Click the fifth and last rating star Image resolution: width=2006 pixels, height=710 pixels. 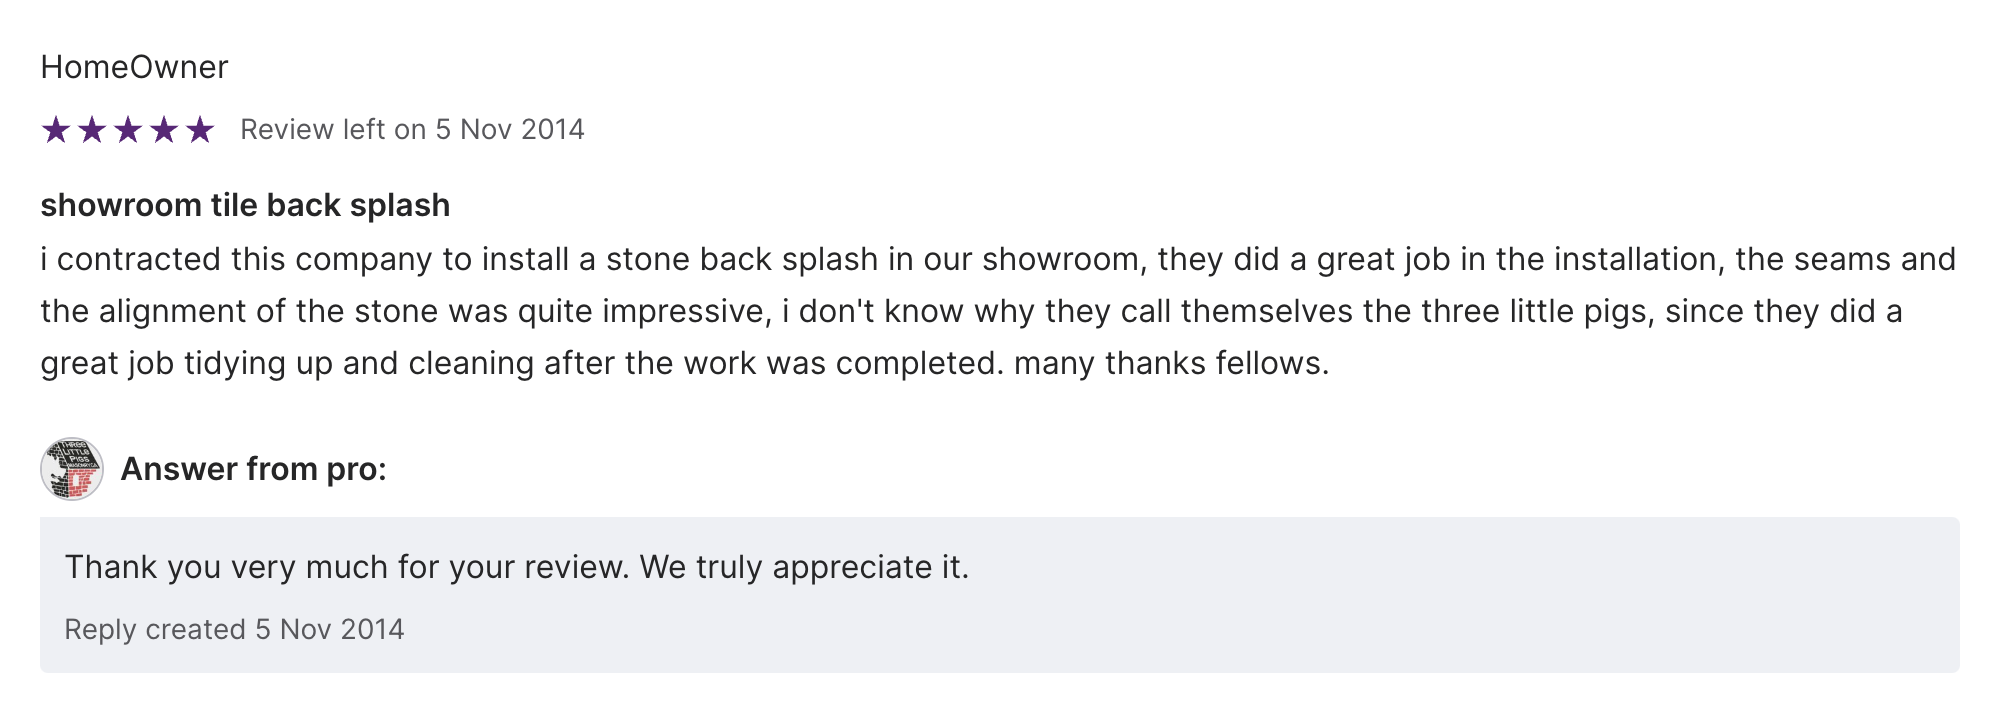(x=200, y=130)
